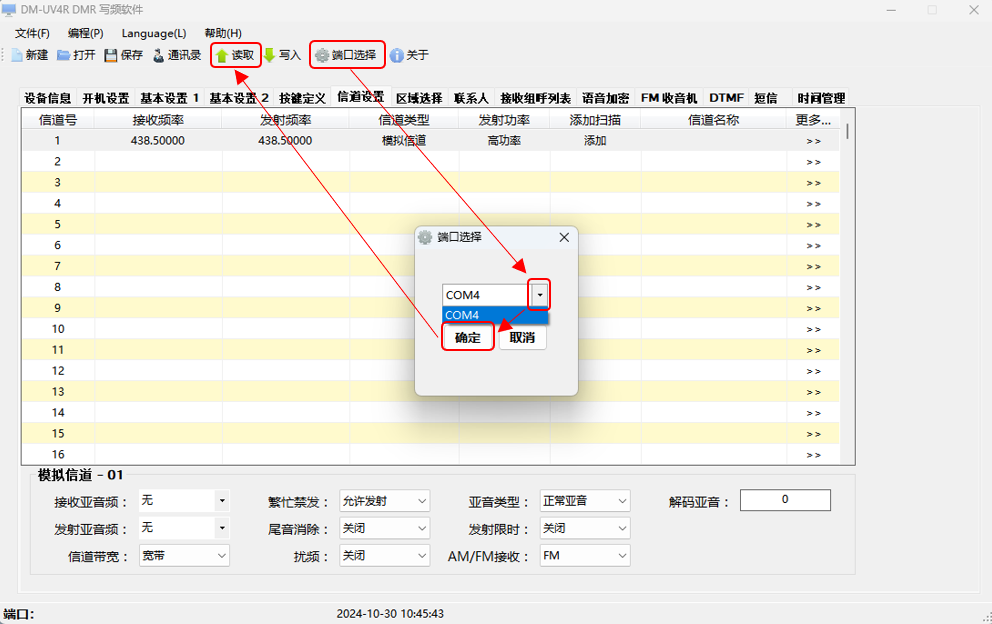Viewport: 992px width, 624px height.
Task: Open the Contacts (通讯录) toolbar icon
Action: (x=158, y=55)
